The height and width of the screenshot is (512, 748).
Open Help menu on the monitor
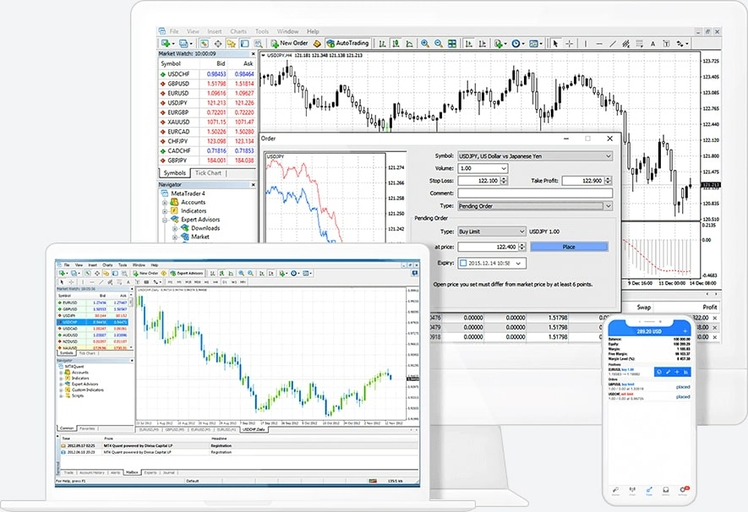point(313,31)
